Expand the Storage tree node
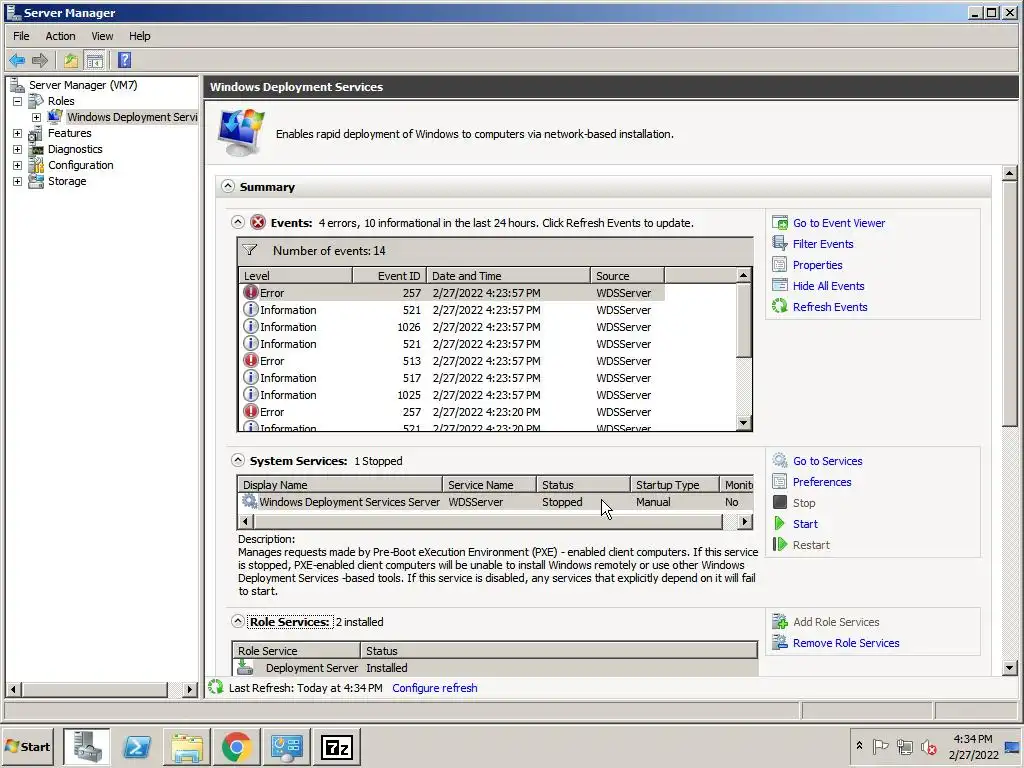 coord(18,182)
